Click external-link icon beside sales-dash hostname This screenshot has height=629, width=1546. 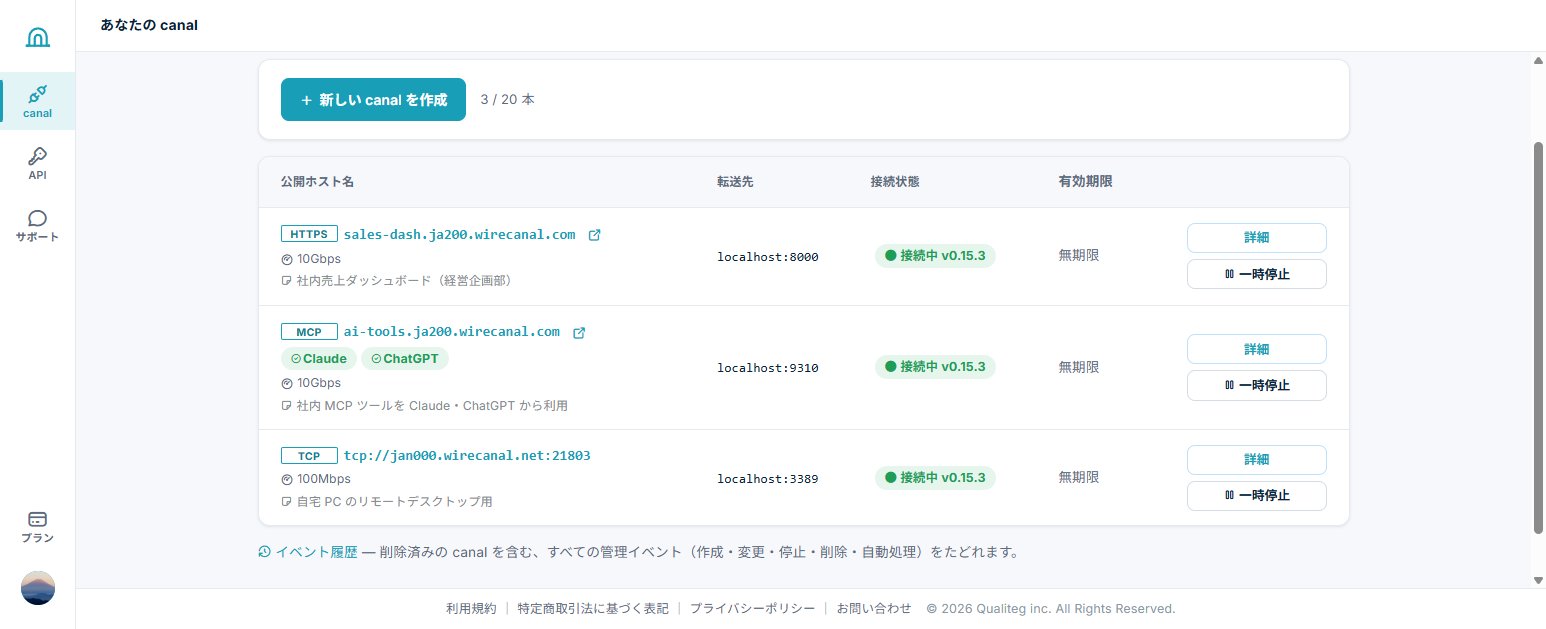click(594, 235)
